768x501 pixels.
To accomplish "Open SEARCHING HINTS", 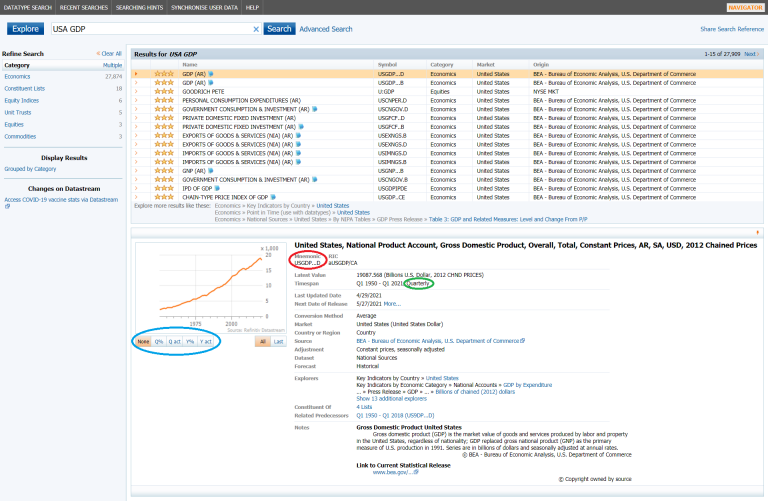I will (140, 7).
